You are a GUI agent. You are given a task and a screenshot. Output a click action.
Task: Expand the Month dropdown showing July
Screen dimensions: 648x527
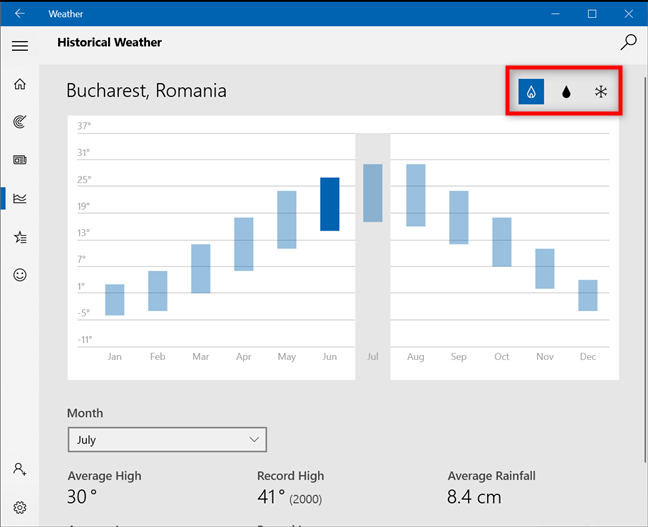point(167,439)
